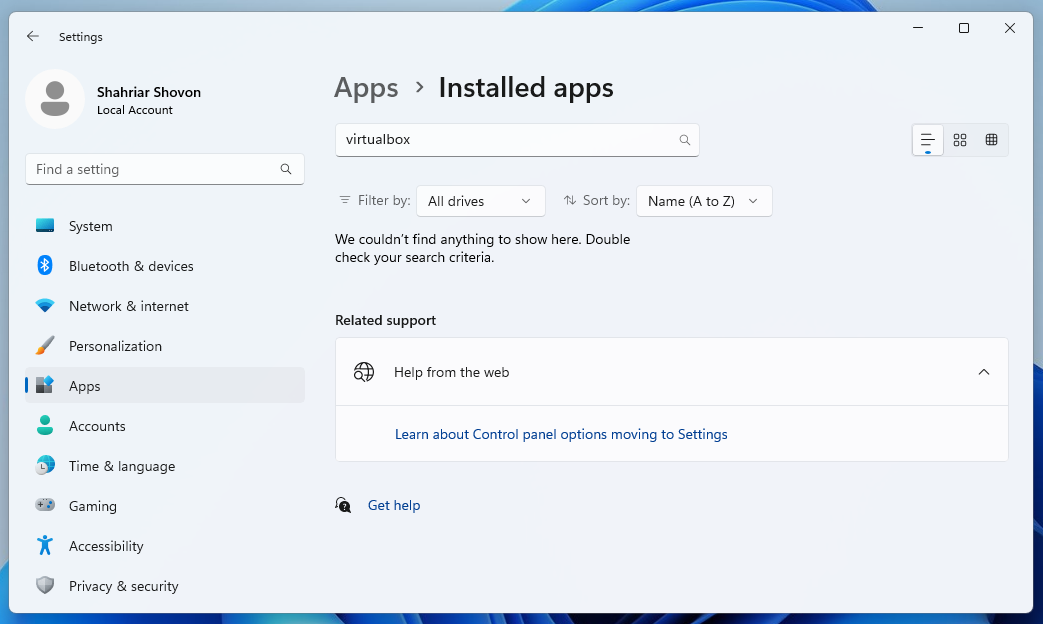Open Network & internet settings

(x=128, y=306)
